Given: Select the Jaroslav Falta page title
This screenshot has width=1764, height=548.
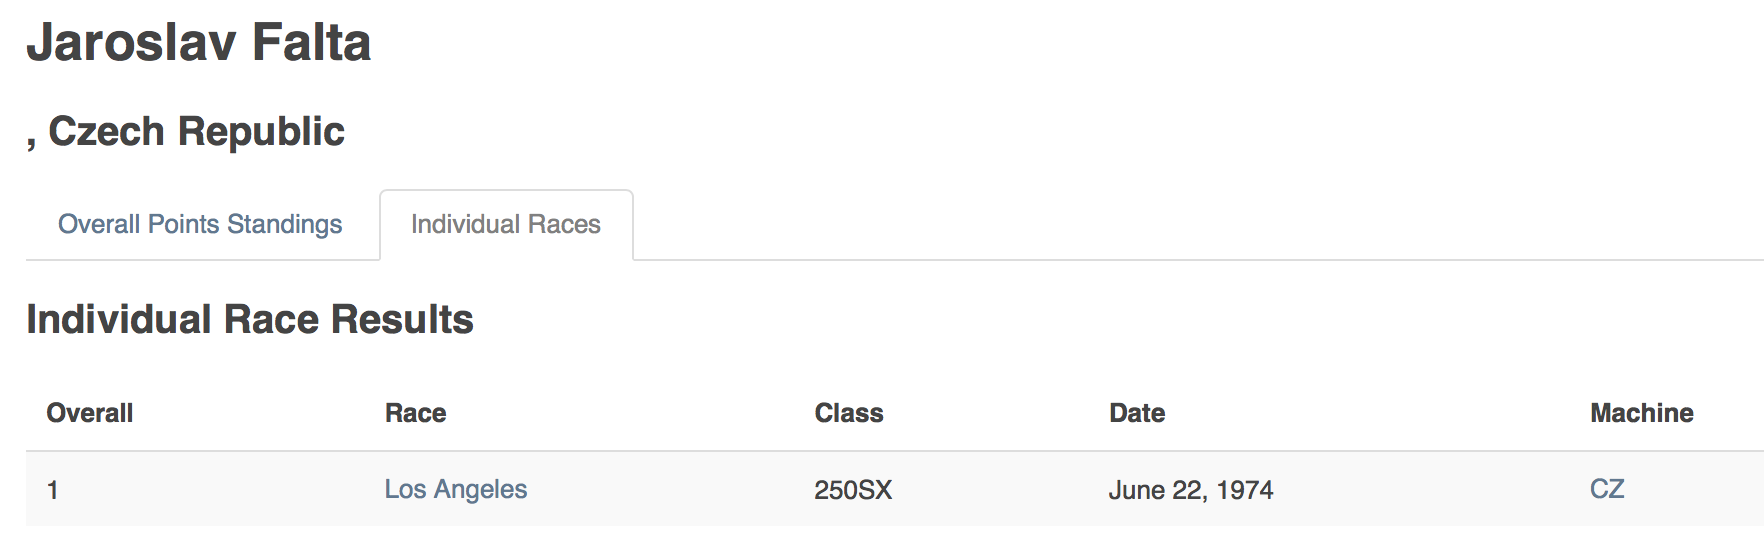Looking at the screenshot, I should (199, 43).
